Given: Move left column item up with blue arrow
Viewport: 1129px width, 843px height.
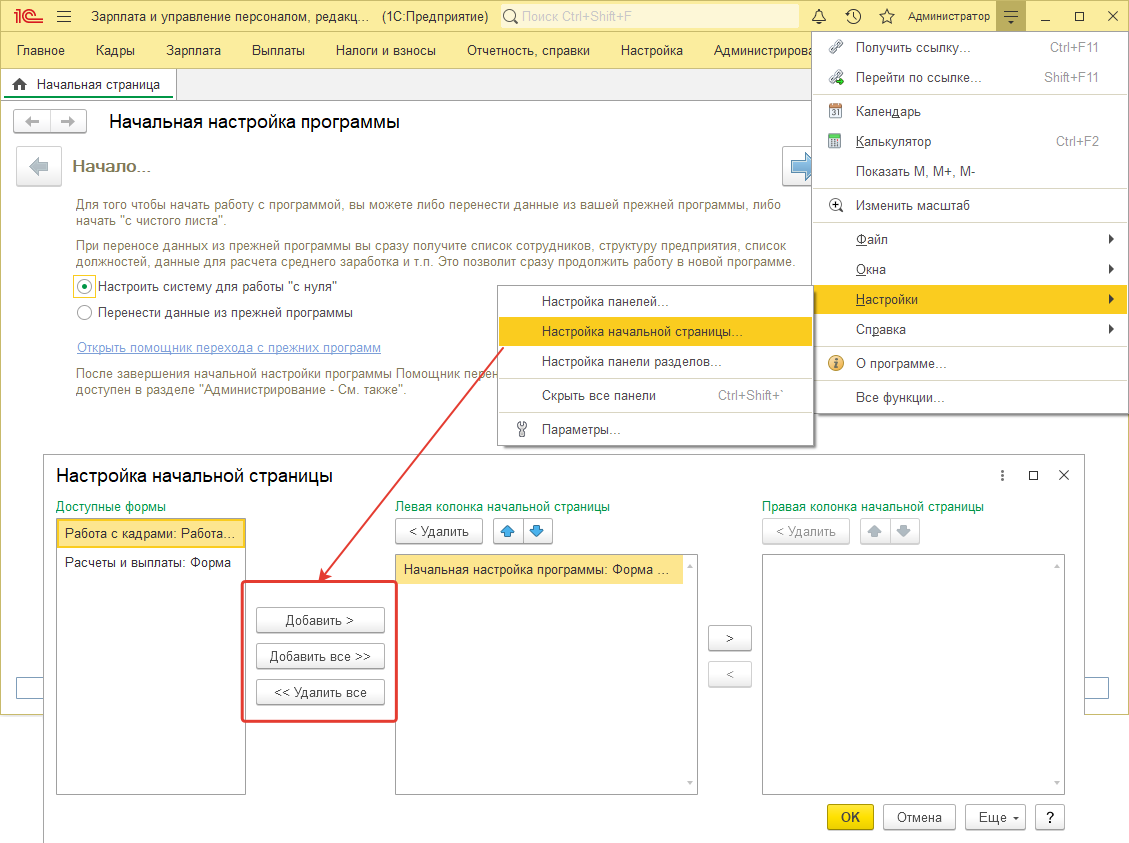Looking at the screenshot, I should [x=509, y=531].
